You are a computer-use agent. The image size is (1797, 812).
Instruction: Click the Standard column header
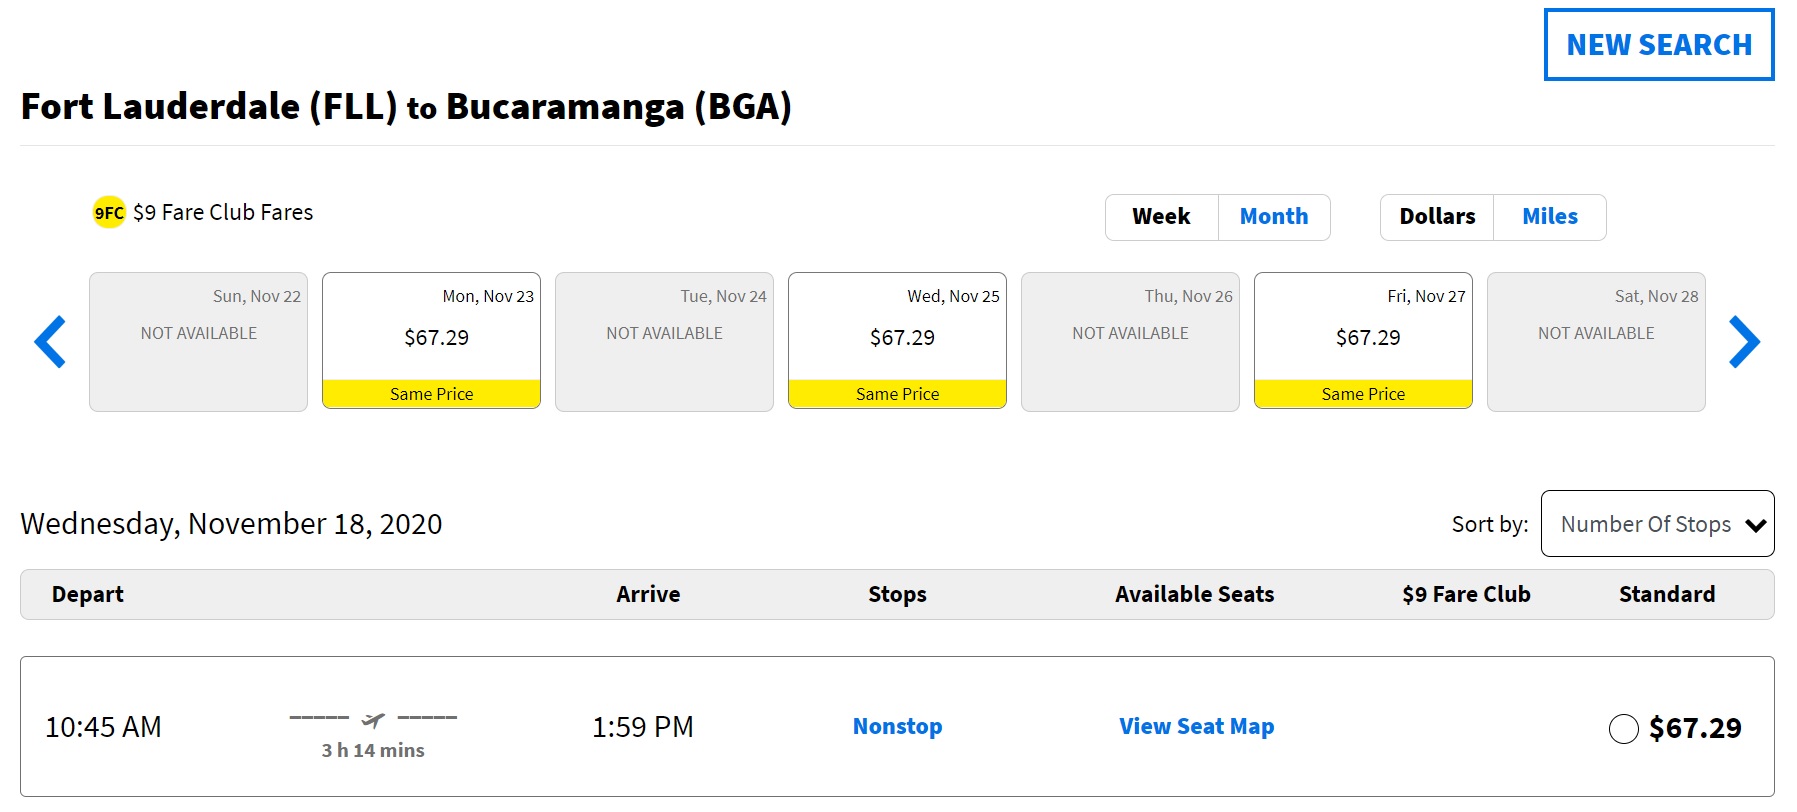coord(1666,595)
